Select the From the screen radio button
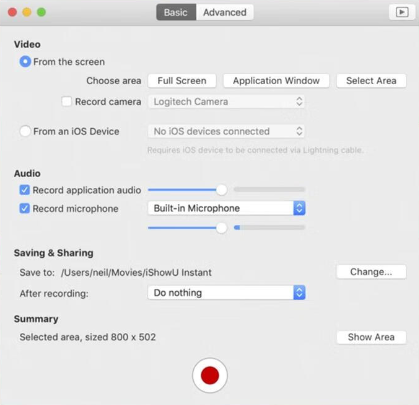The width and height of the screenshot is (419, 405). click(25, 62)
